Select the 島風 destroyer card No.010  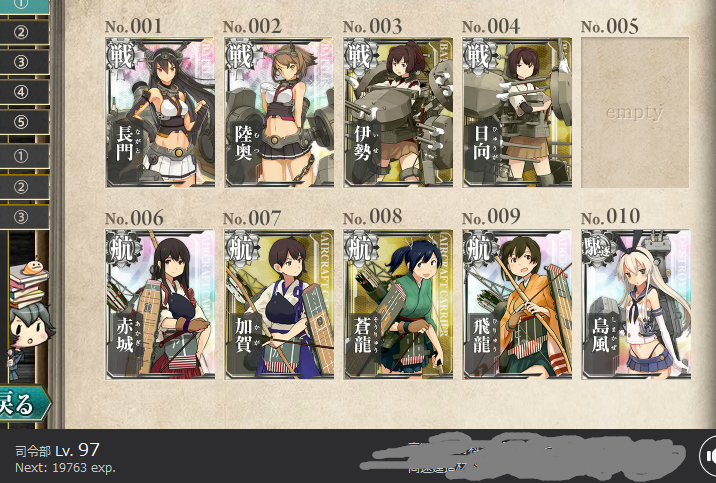pyautogui.click(x=636, y=304)
